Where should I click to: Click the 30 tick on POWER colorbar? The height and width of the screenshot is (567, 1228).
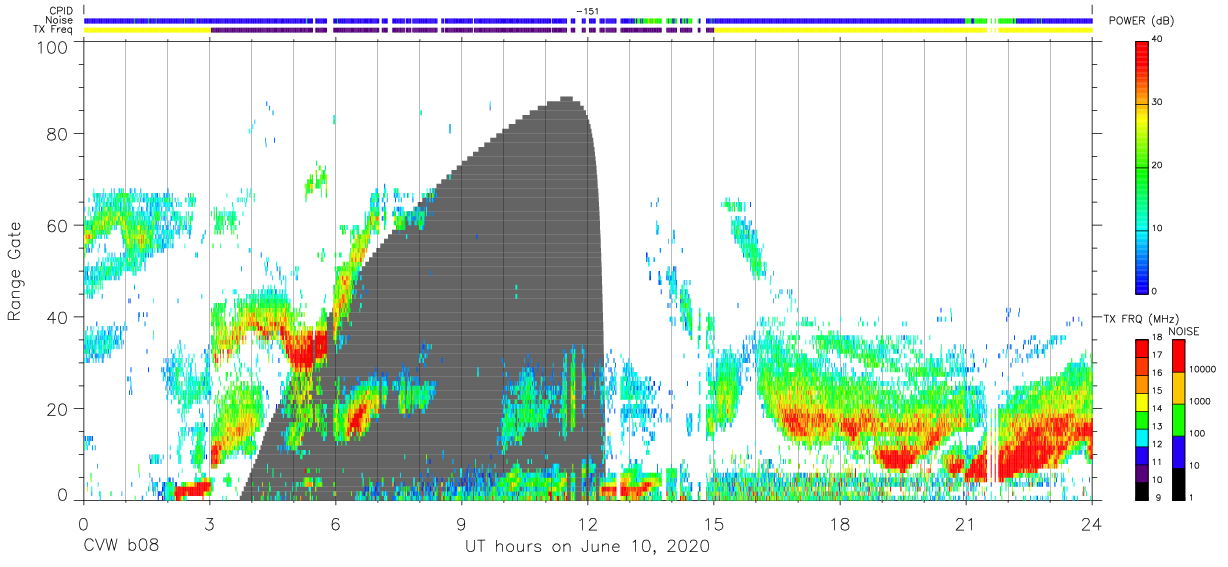tap(1158, 102)
